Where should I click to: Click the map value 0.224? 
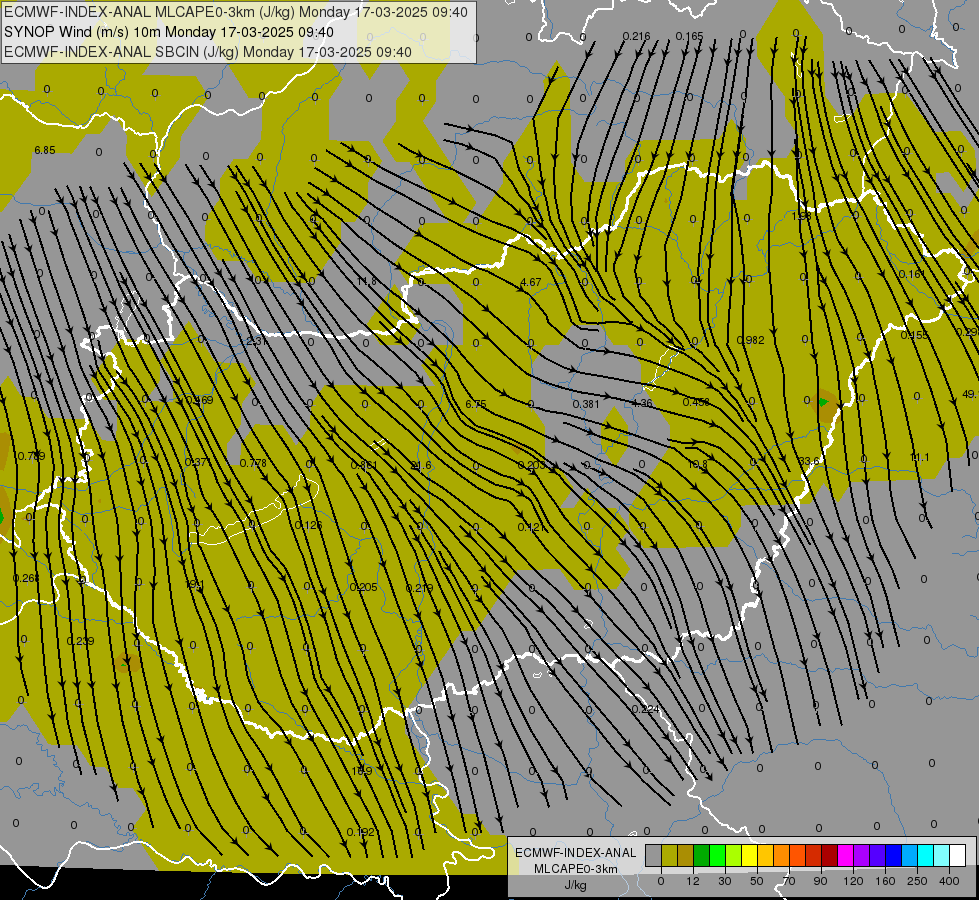[646, 709]
